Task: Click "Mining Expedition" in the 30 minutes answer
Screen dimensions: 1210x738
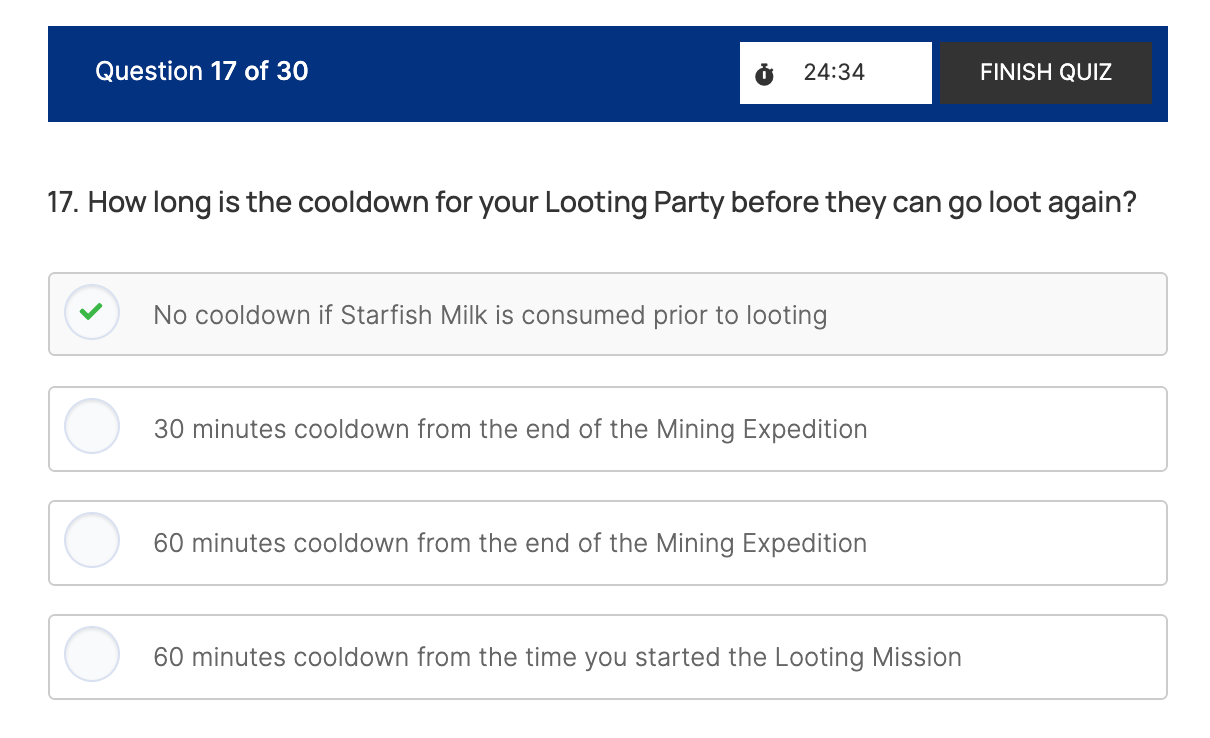Action: (x=761, y=429)
